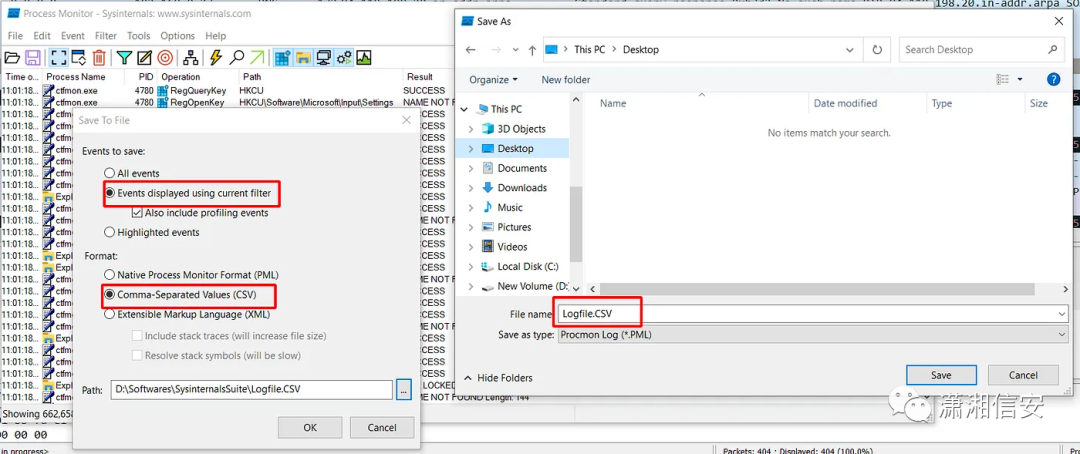Image resolution: width=1080 pixels, height=454 pixels.
Task: Toggle the Autoscroll icon in Process Monitor toolbar
Action: [x=78, y=58]
